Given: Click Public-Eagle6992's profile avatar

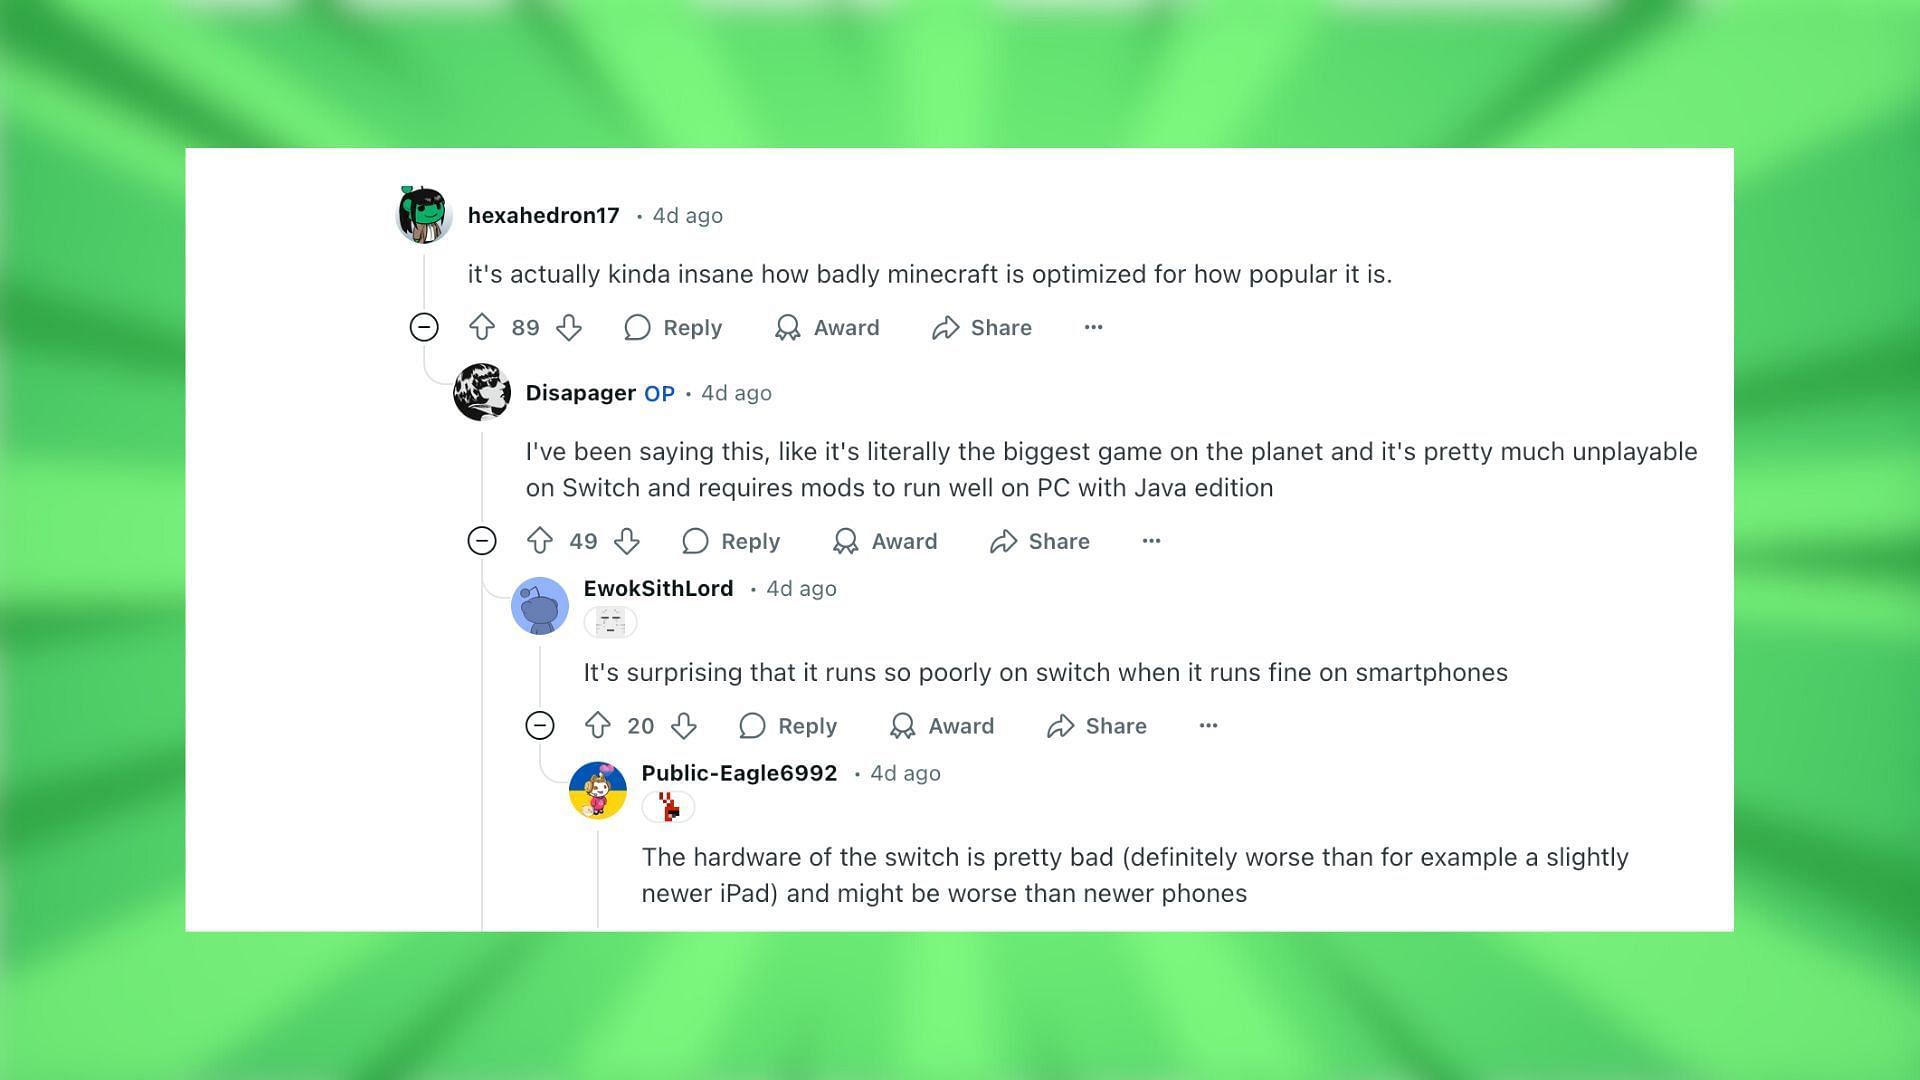Looking at the screenshot, I should [596, 789].
